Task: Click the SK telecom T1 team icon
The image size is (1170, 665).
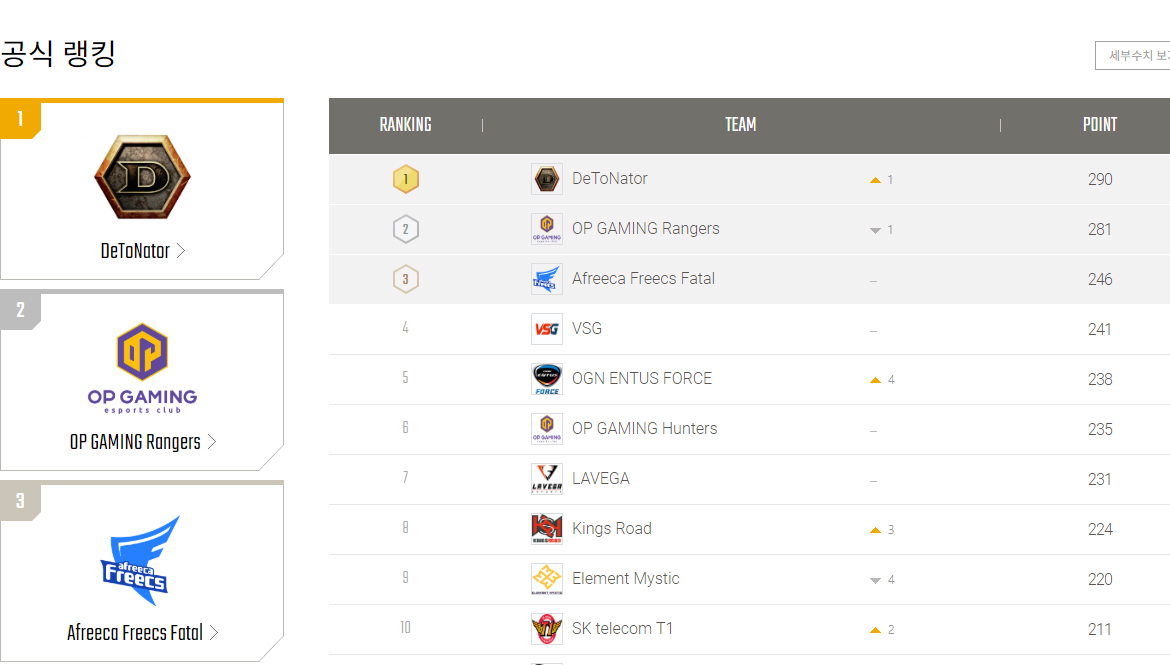Action: [547, 629]
